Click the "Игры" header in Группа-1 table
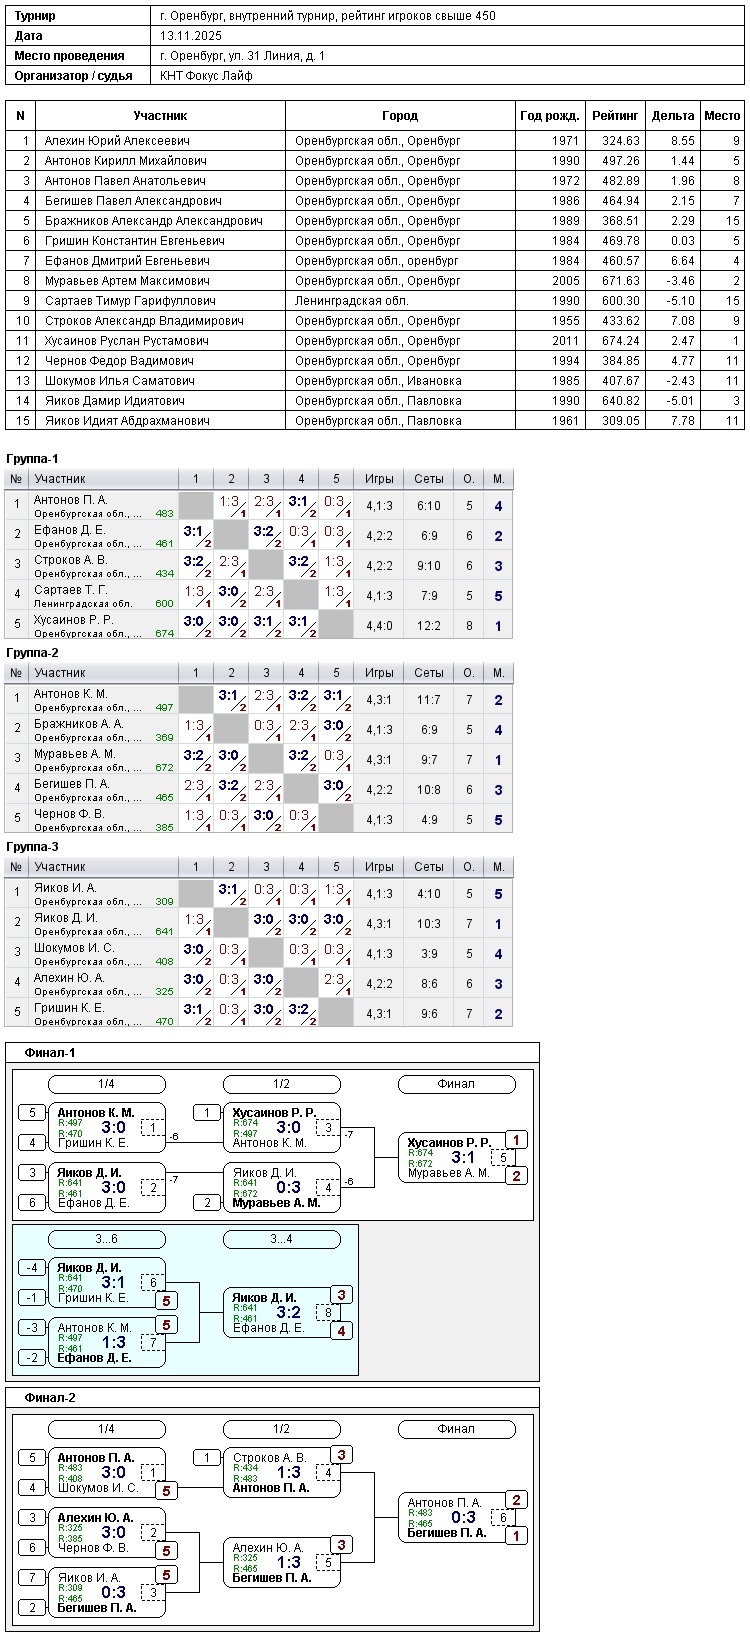750x1637 pixels. [x=379, y=479]
